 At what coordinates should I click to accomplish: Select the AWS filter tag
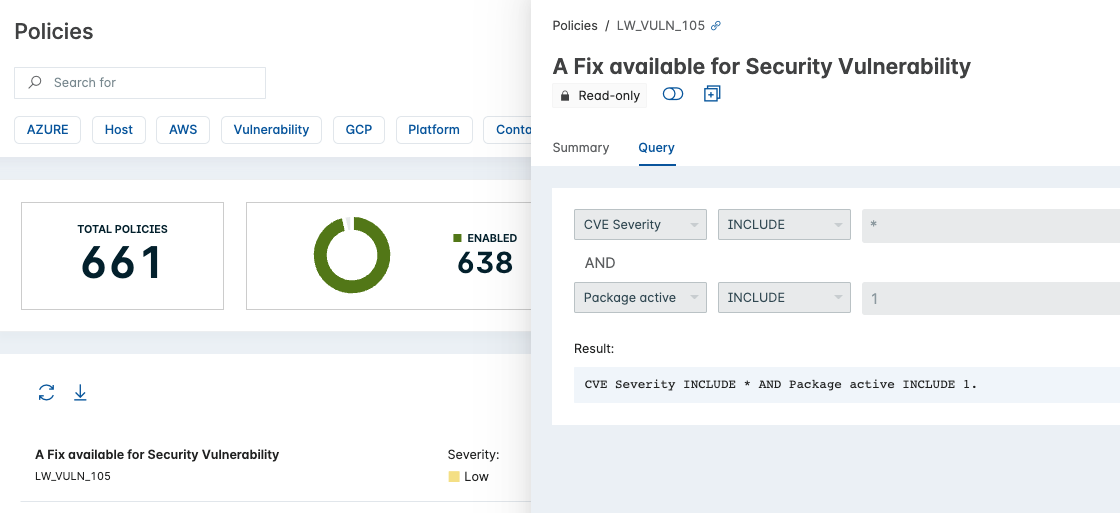click(183, 130)
